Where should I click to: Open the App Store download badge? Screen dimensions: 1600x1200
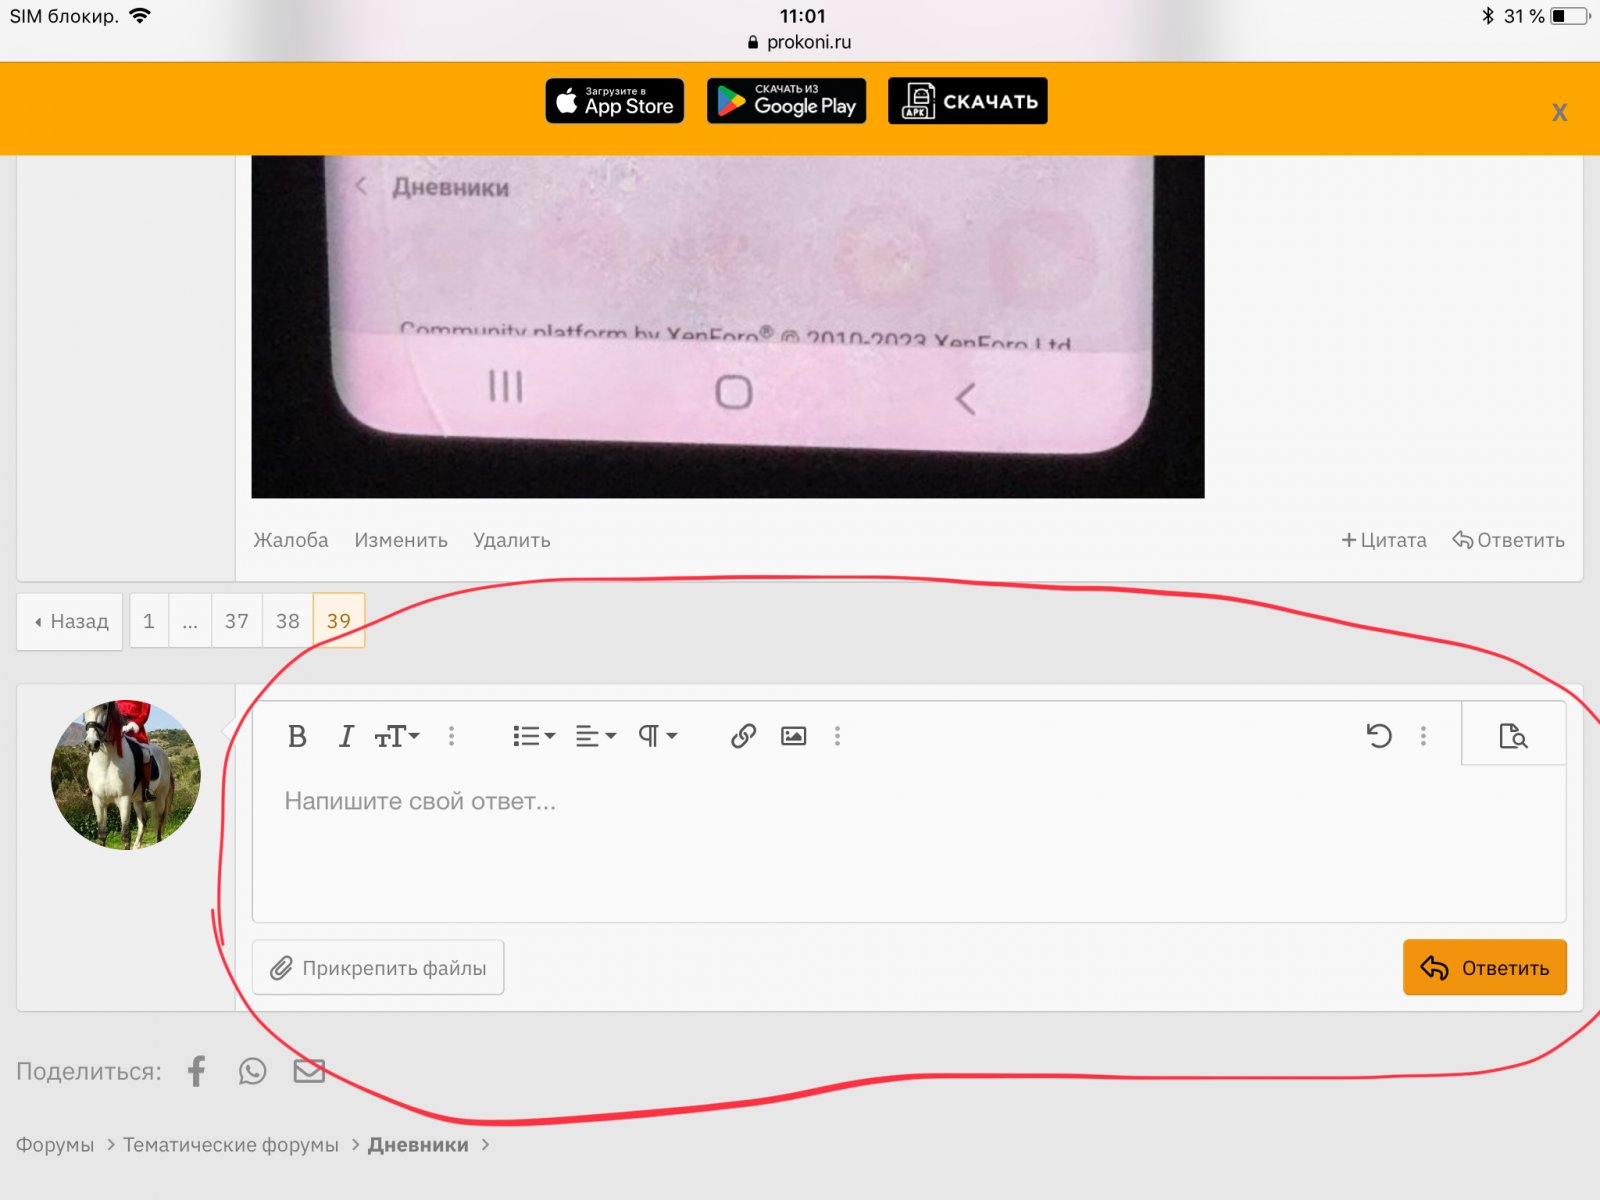click(614, 101)
